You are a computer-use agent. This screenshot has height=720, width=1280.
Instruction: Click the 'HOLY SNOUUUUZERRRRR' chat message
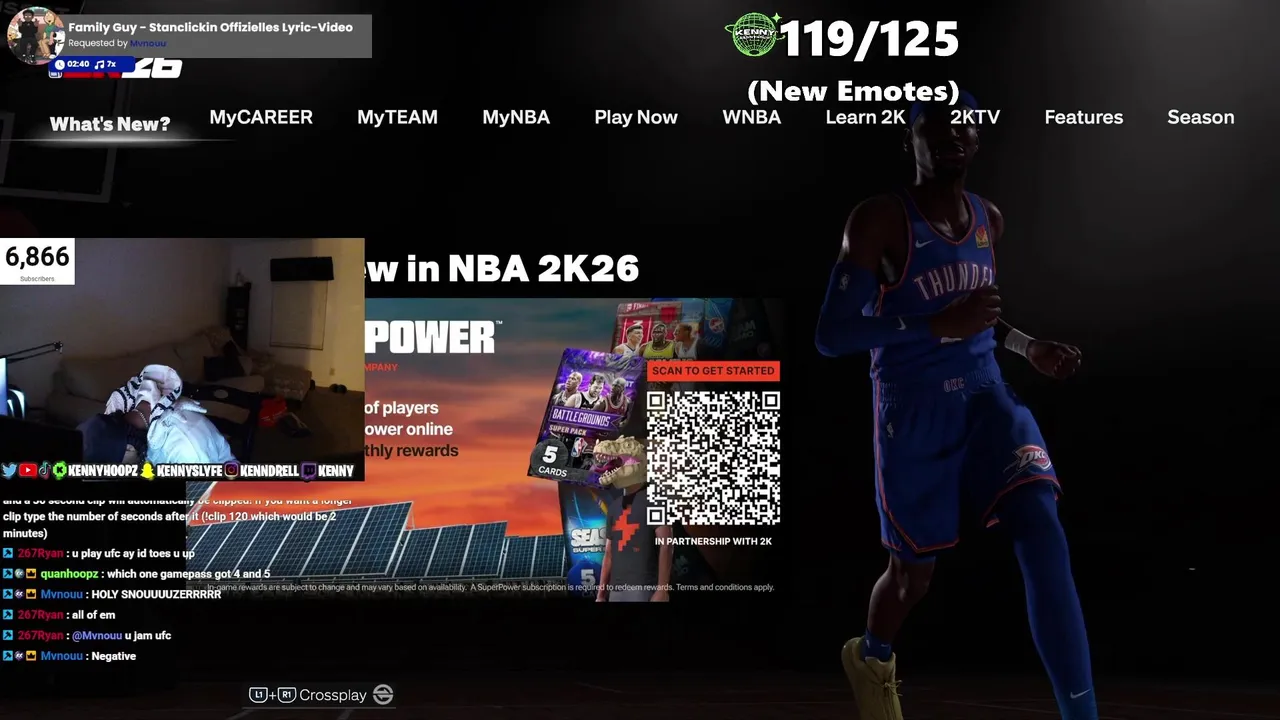point(156,594)
